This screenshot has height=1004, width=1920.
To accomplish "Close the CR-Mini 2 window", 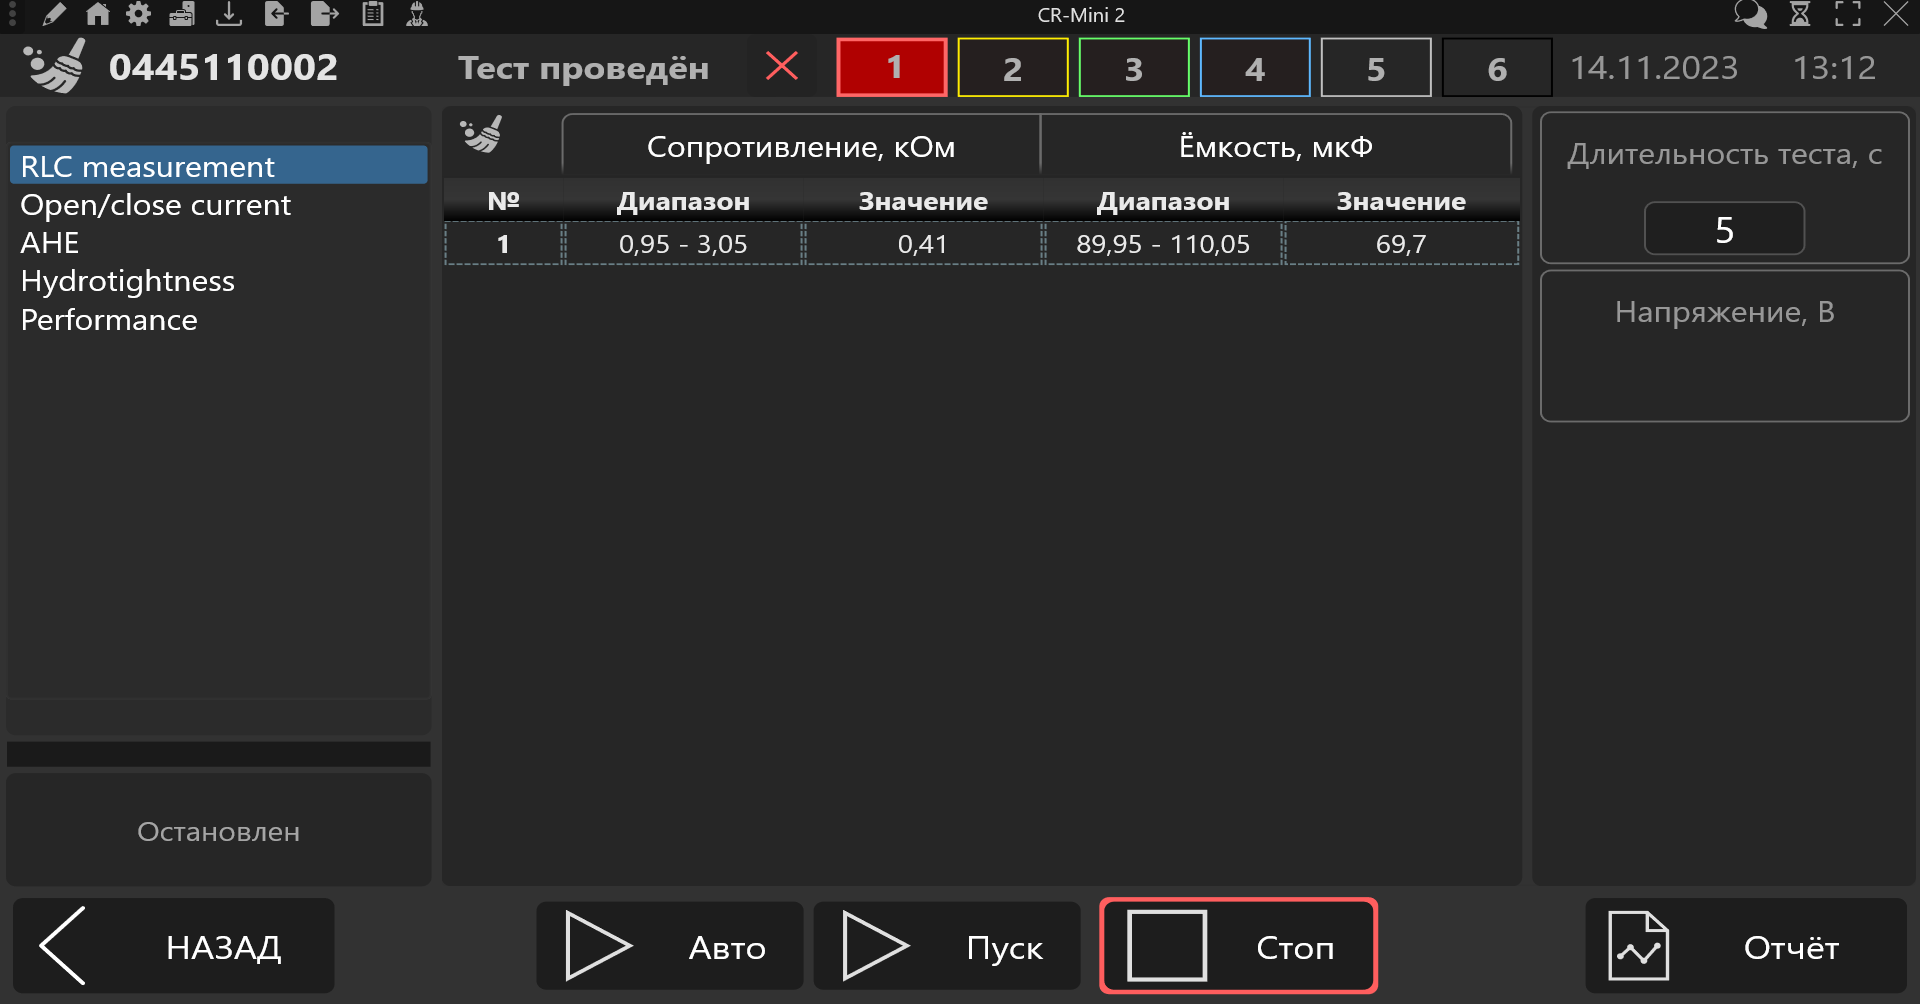I will [x=1896, y=14].
